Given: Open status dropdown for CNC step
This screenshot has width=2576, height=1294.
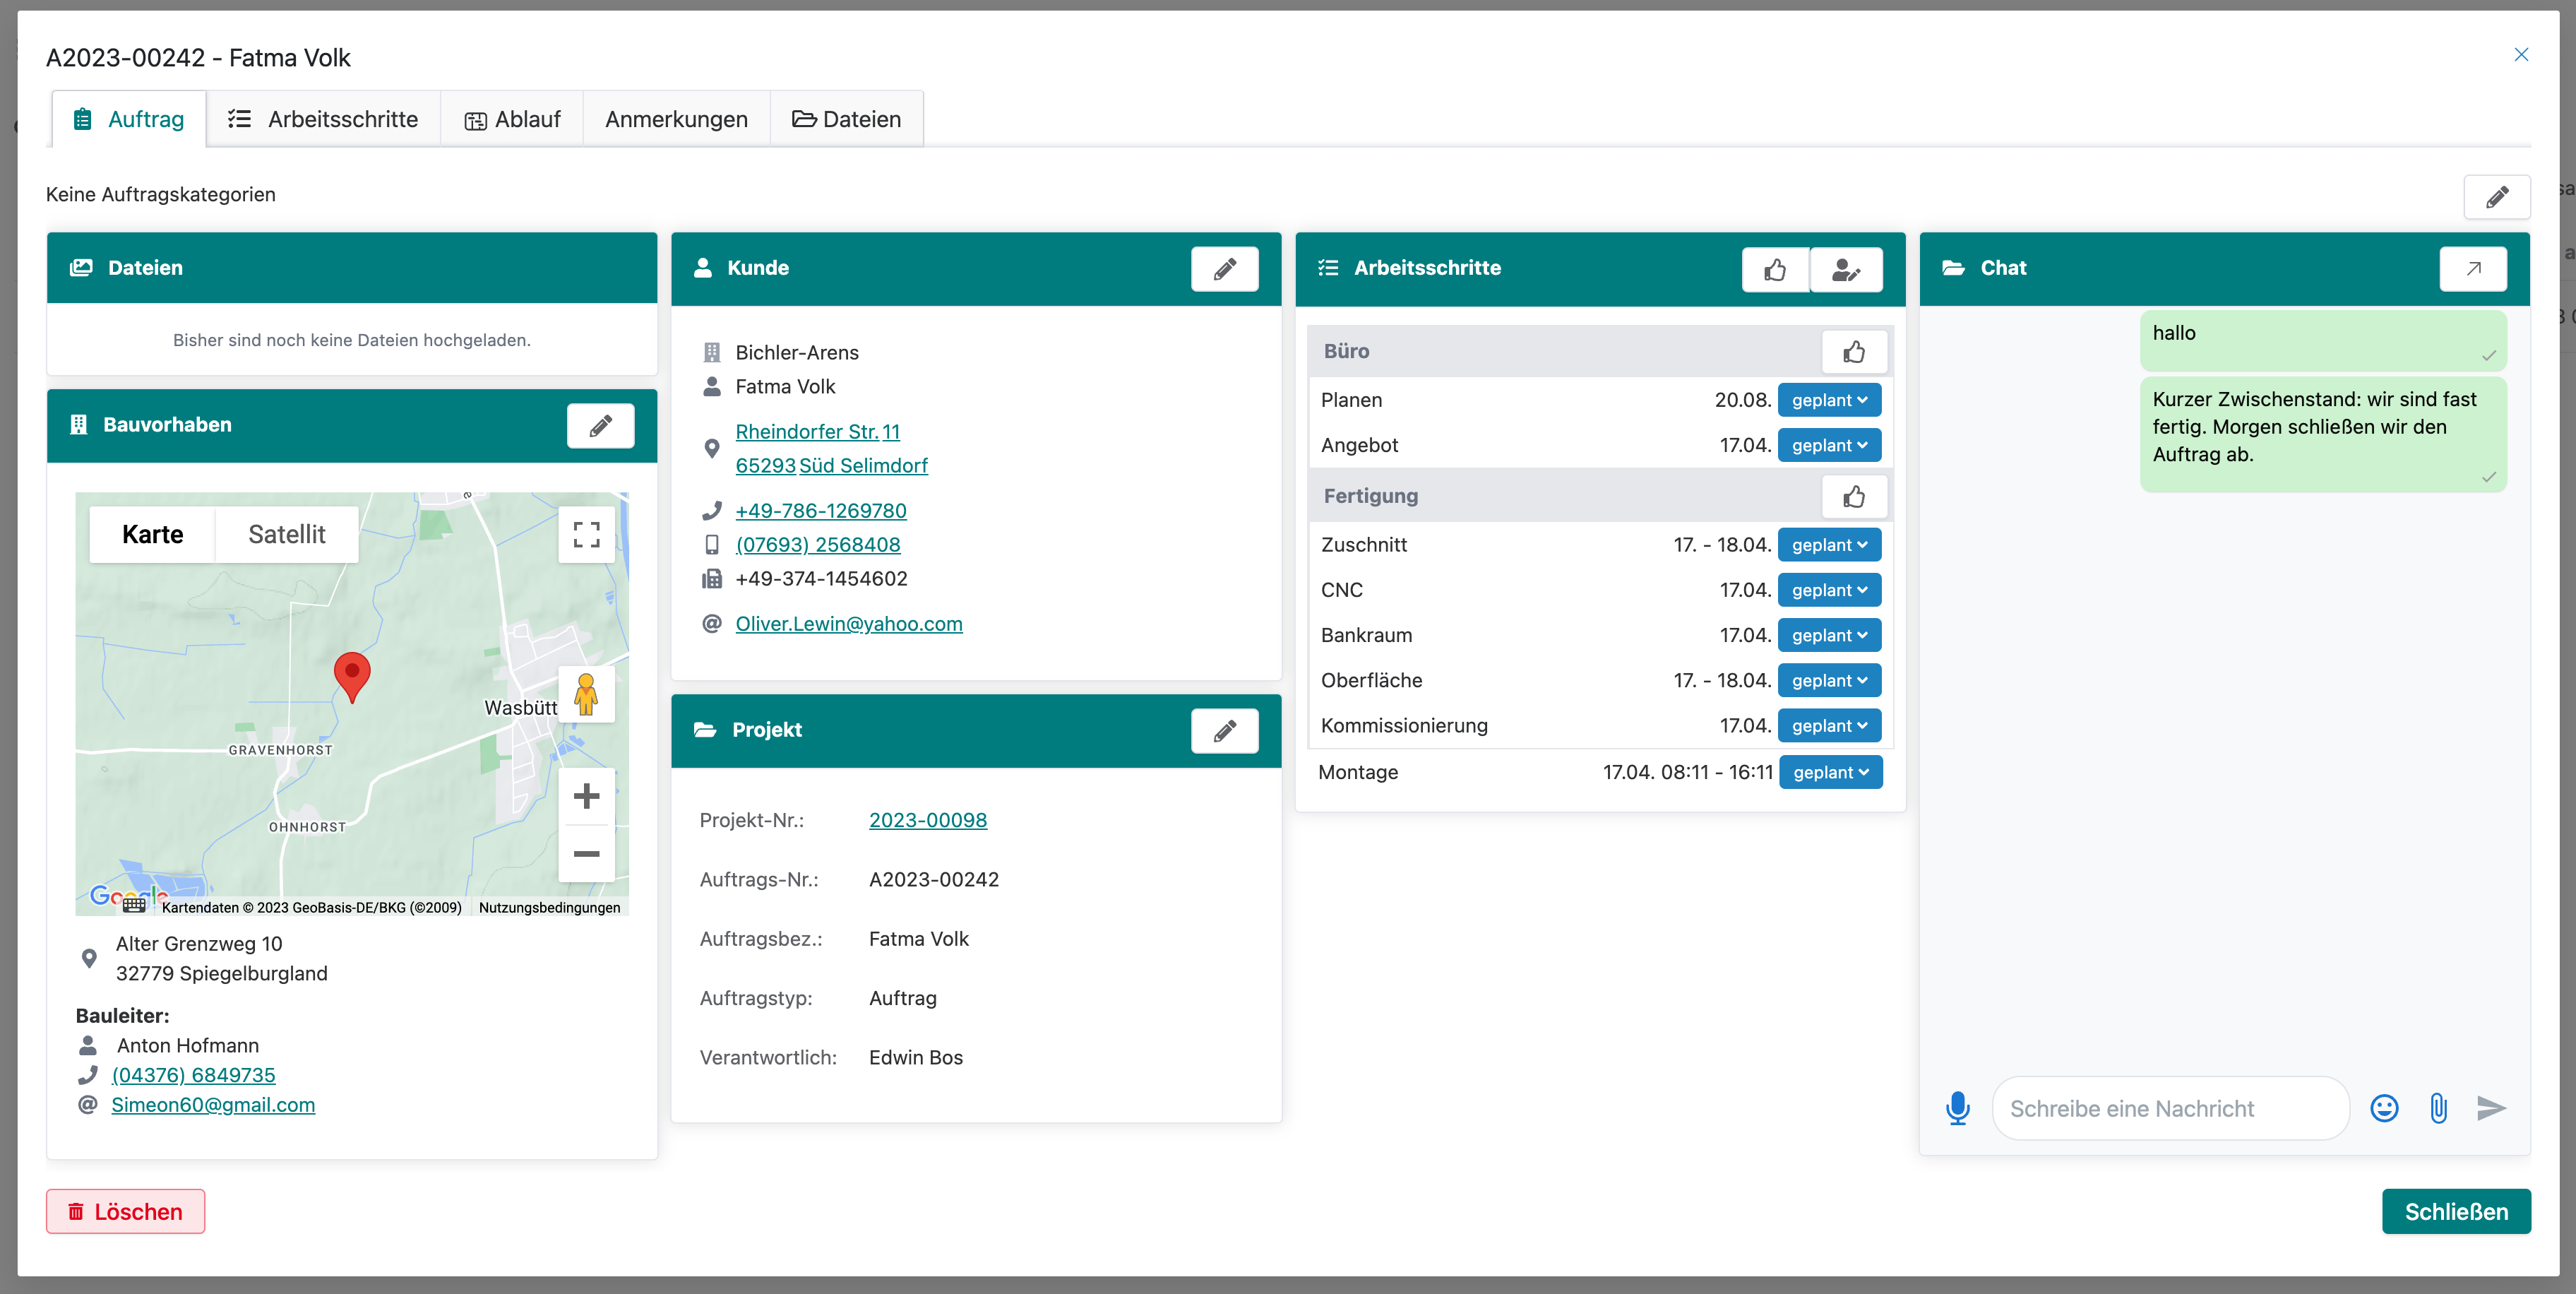Looking at the screenshot, I should [1829, 590].
